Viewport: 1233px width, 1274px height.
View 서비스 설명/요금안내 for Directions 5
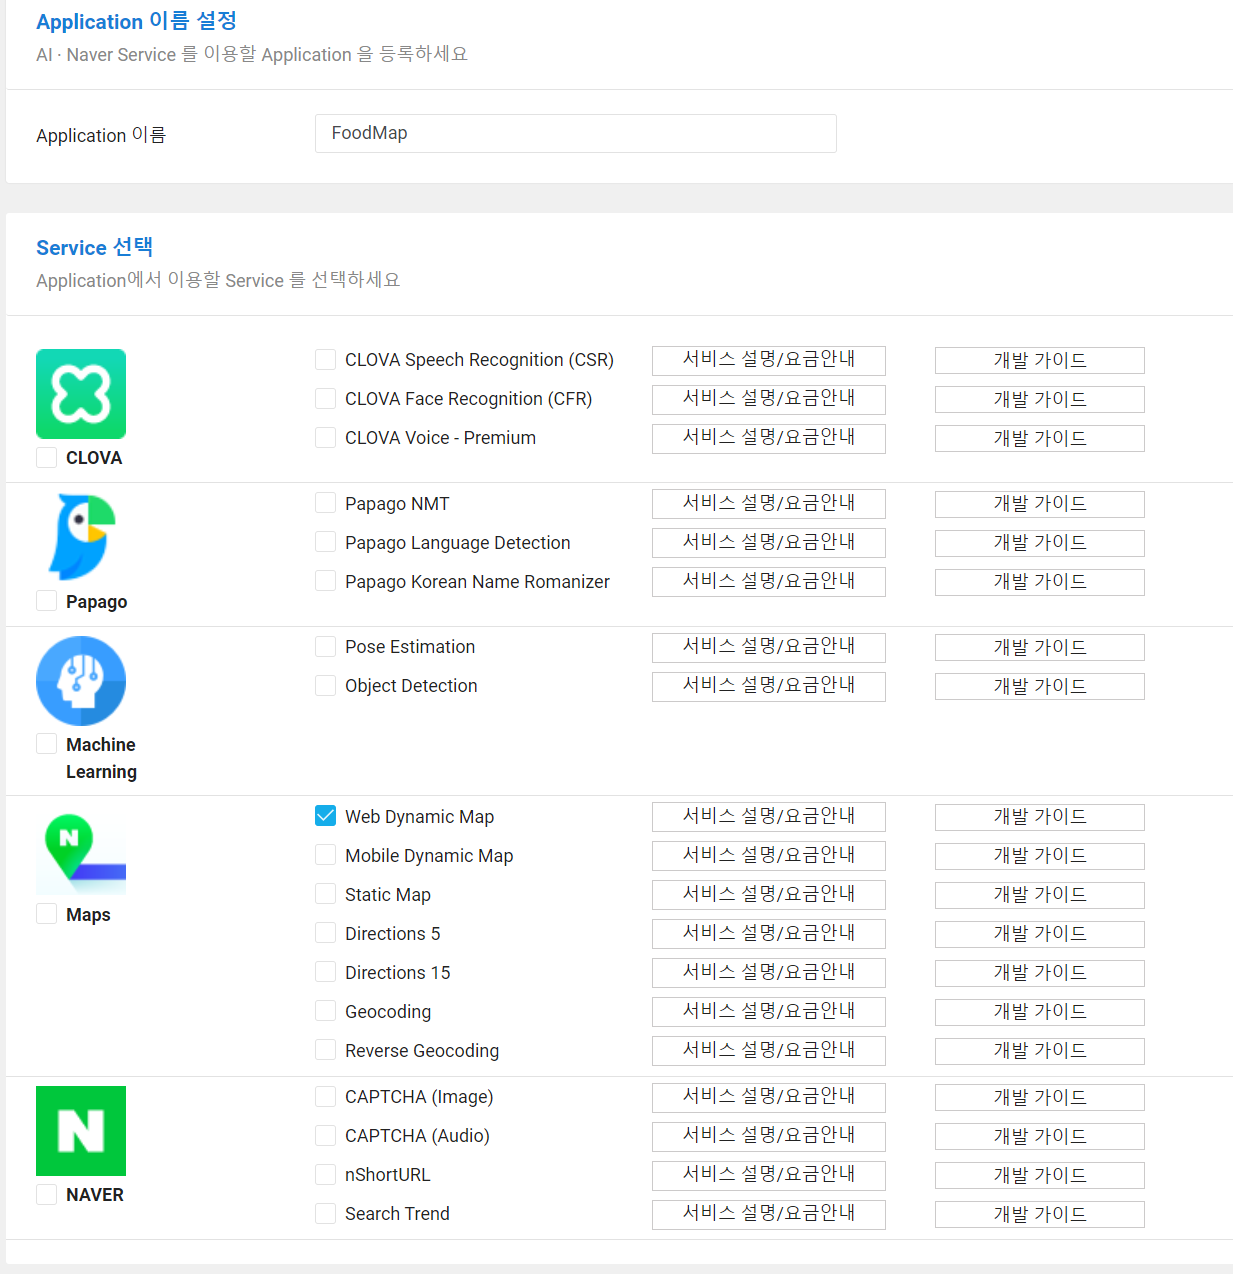(769, 934)
